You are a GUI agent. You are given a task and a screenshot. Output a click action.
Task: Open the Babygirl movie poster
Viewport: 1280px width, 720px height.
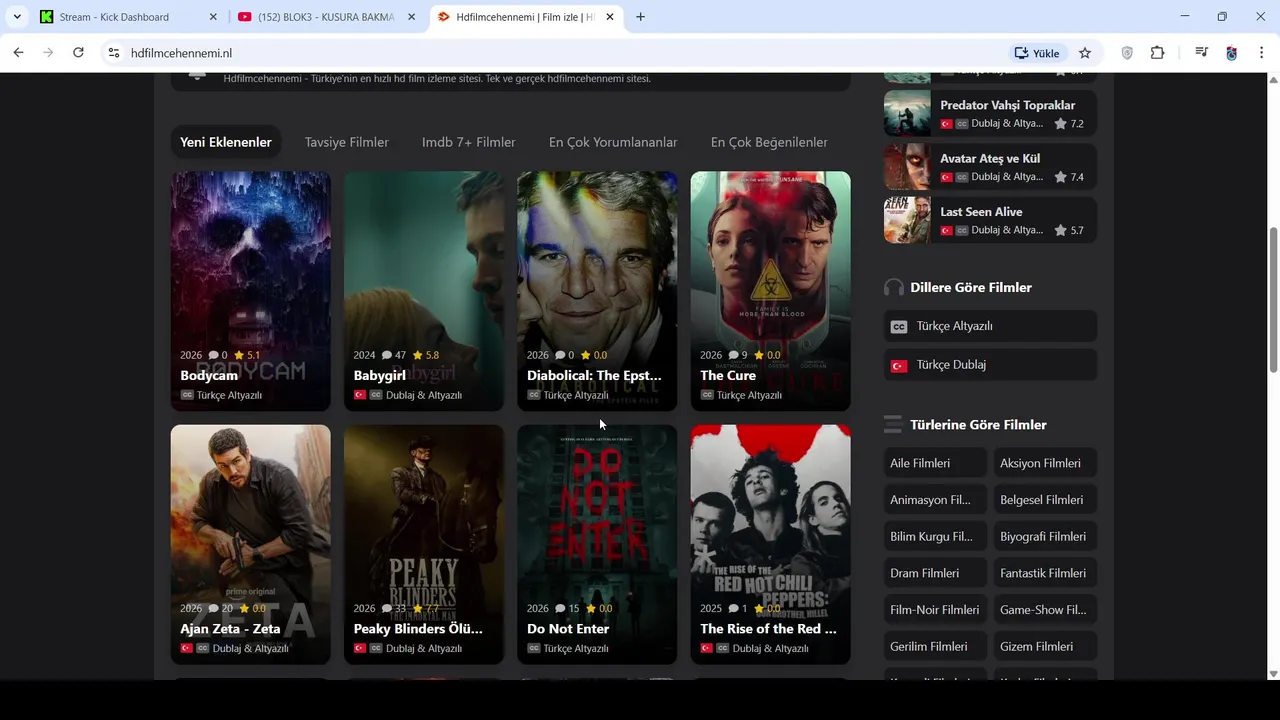[x=424, y=291]
